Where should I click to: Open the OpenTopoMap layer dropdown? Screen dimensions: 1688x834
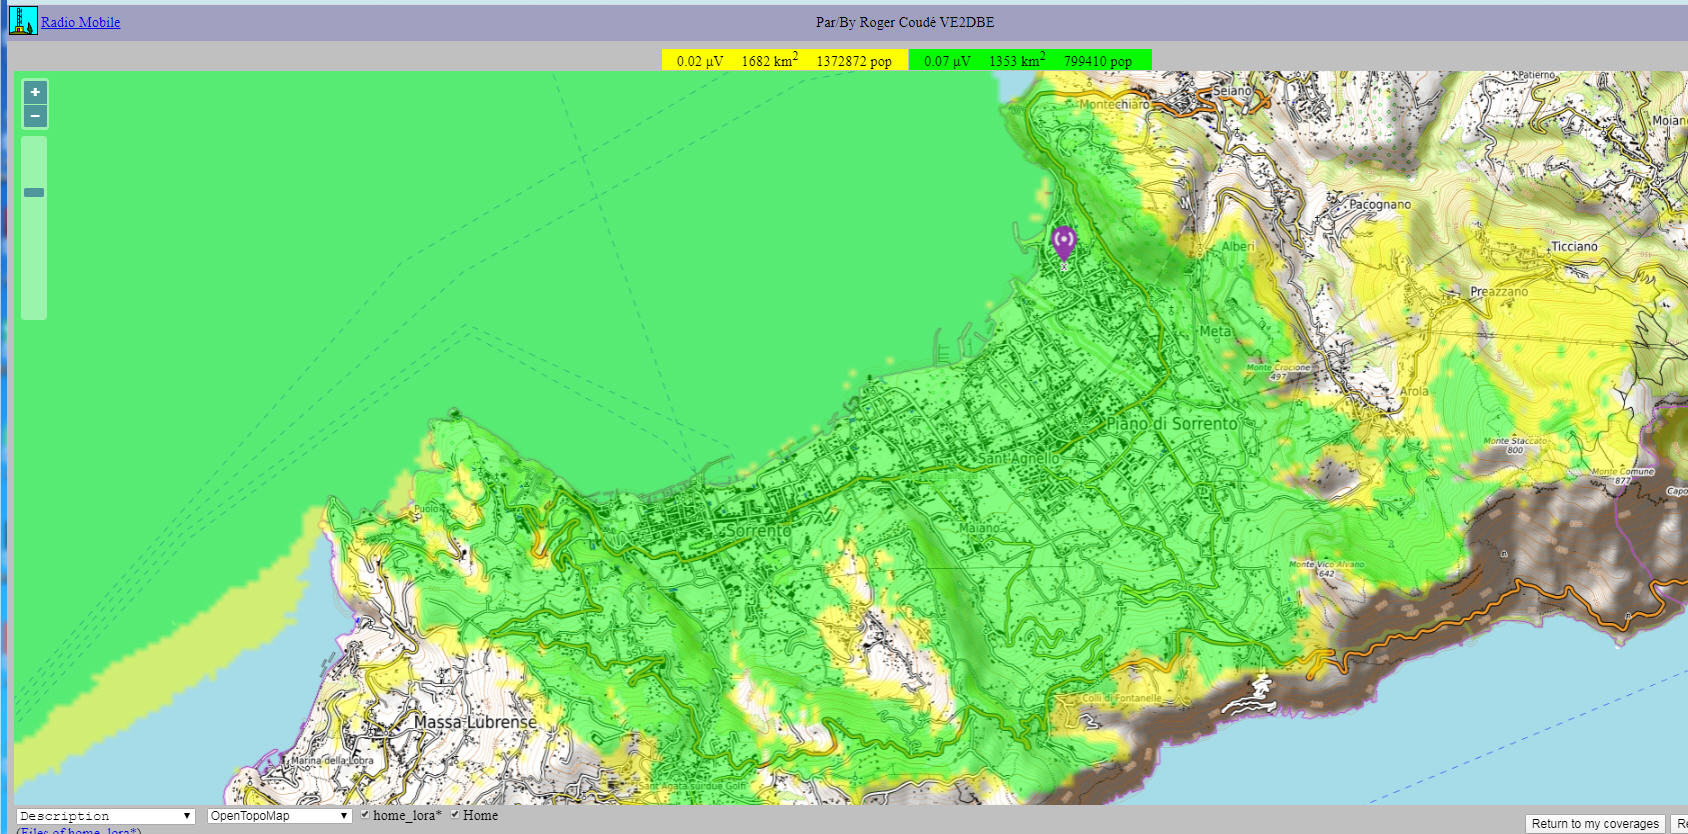(x=279, y=816)
